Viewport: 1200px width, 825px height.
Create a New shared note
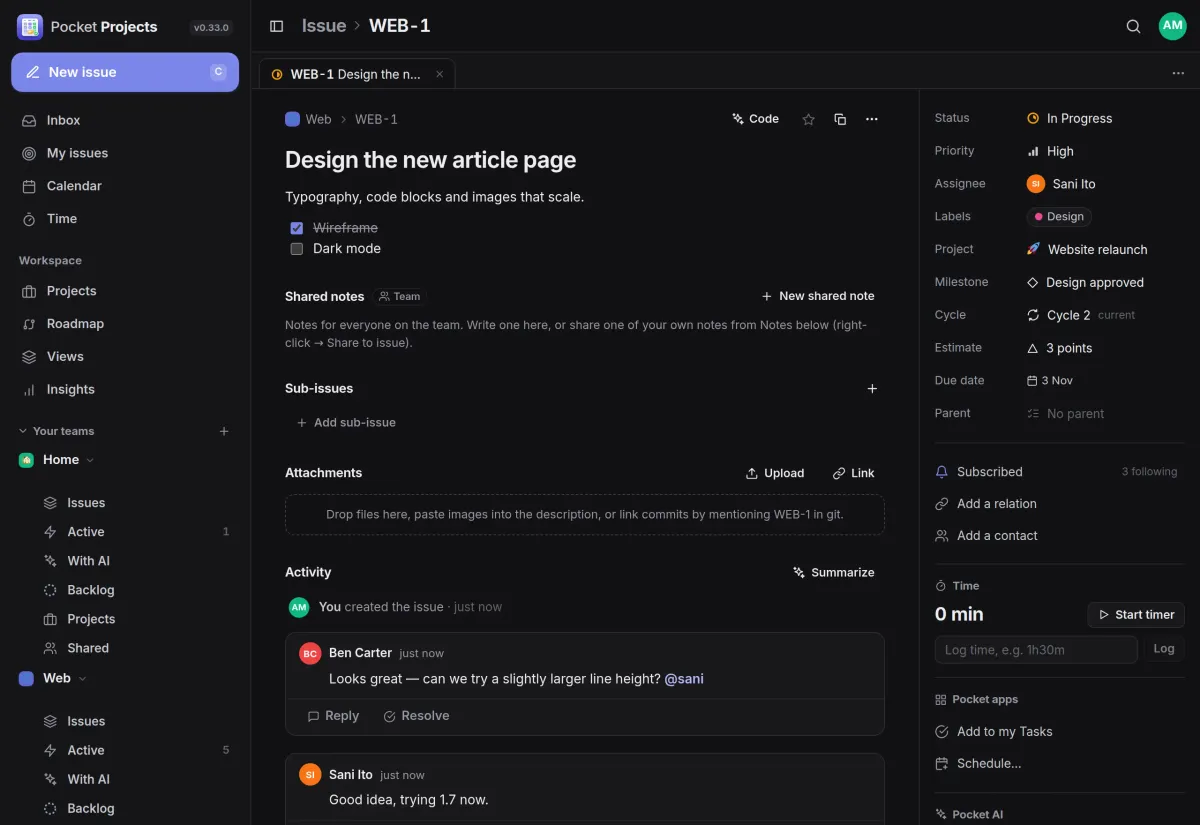[818, 296]
